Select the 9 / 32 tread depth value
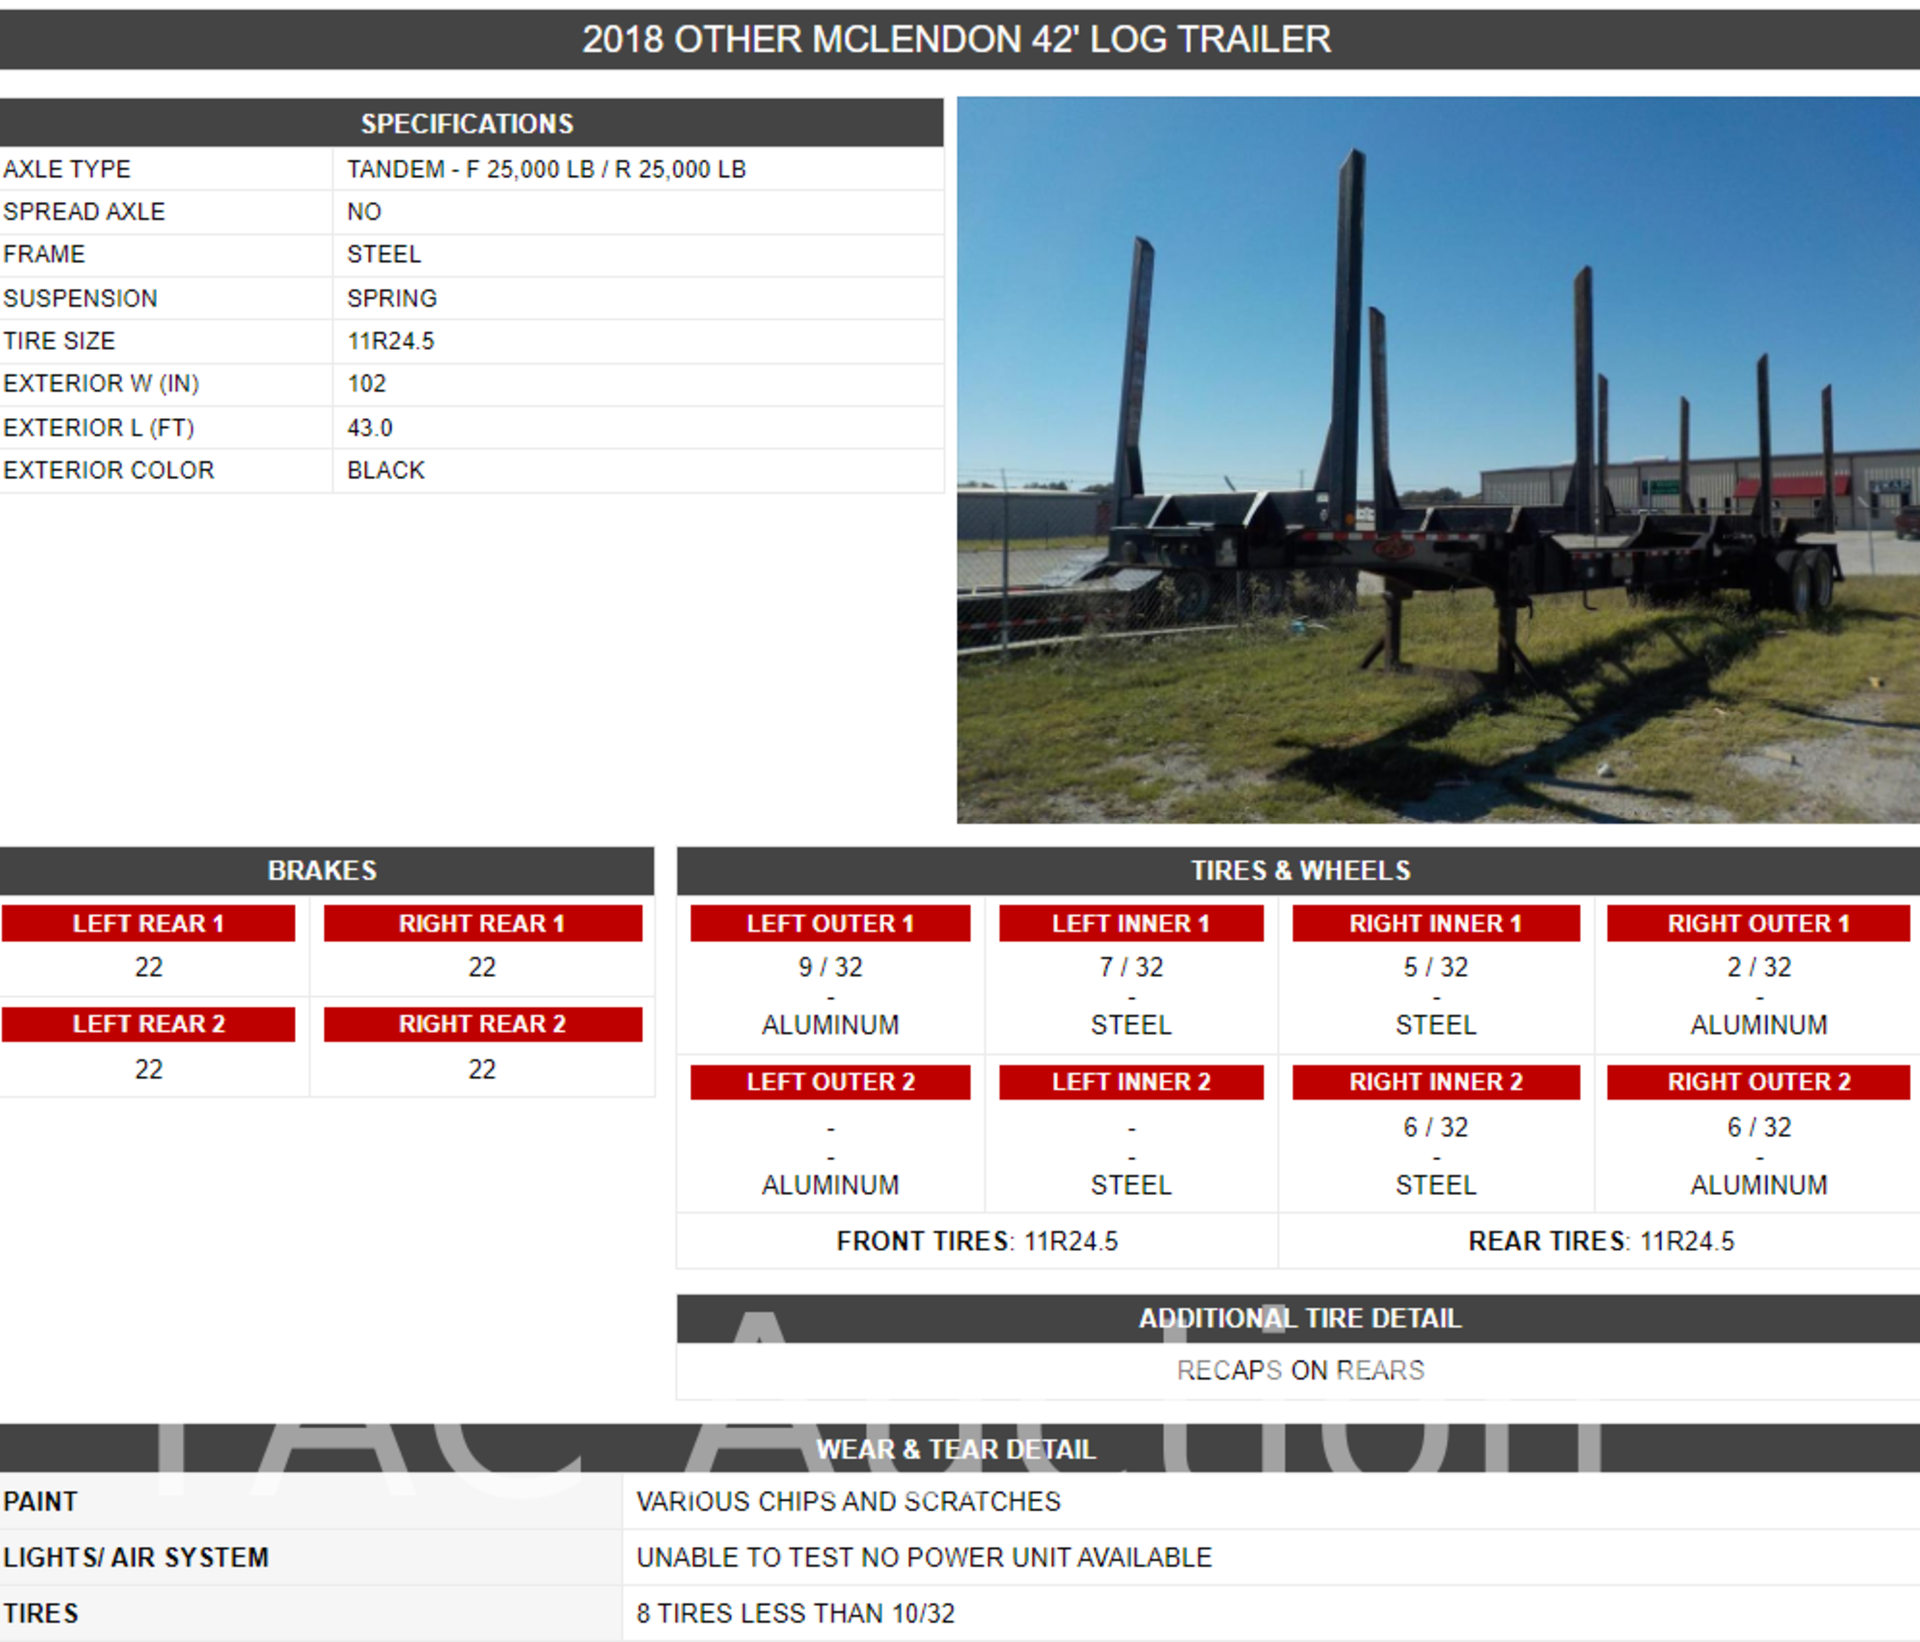 pos(830,967)
